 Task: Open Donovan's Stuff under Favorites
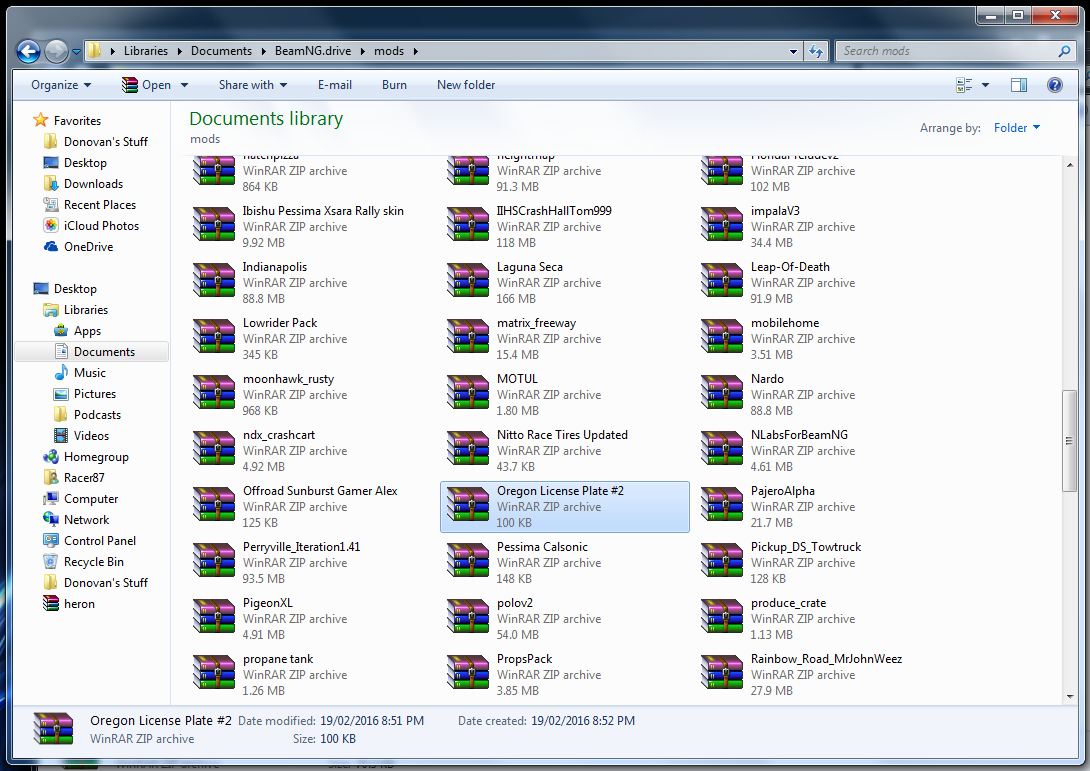click(106, 142)
